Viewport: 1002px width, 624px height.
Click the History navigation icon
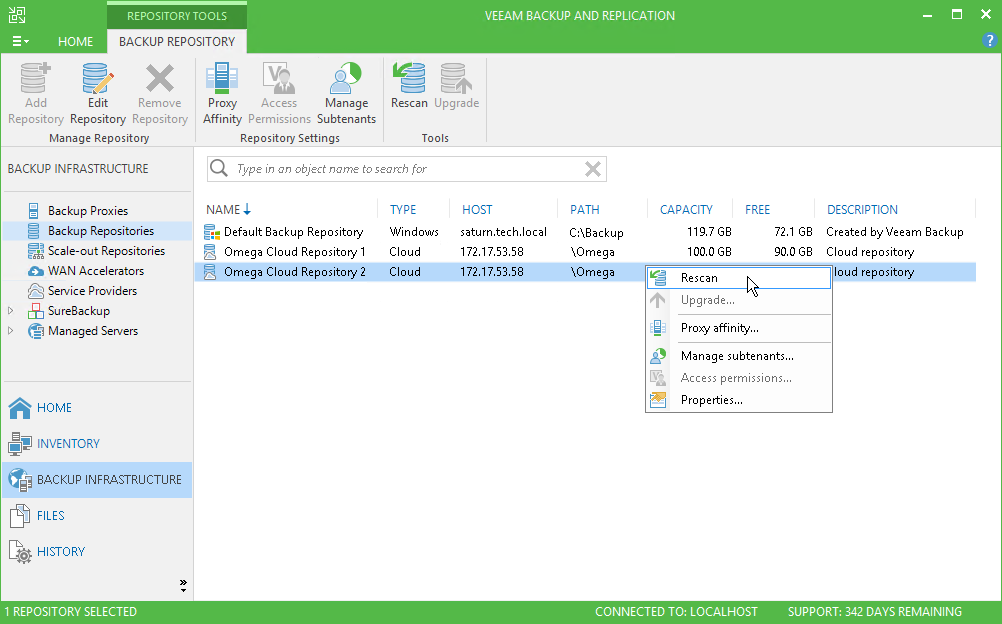[x=20, y=552]
